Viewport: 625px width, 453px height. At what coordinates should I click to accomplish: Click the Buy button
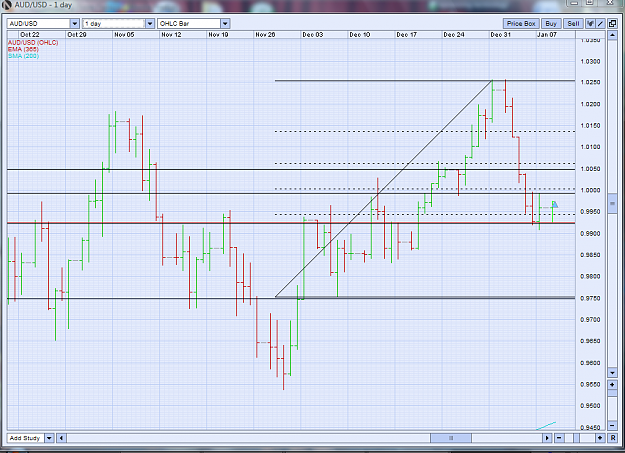[551, 24]
